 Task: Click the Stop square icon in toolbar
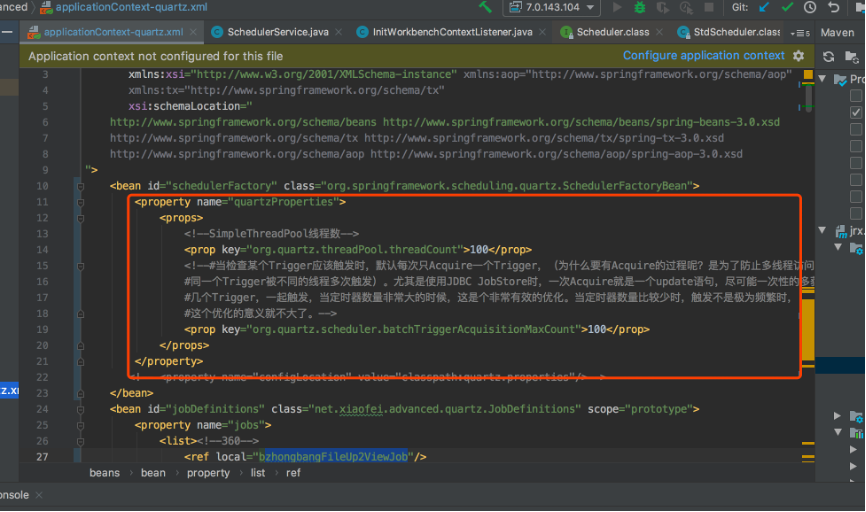709,7
